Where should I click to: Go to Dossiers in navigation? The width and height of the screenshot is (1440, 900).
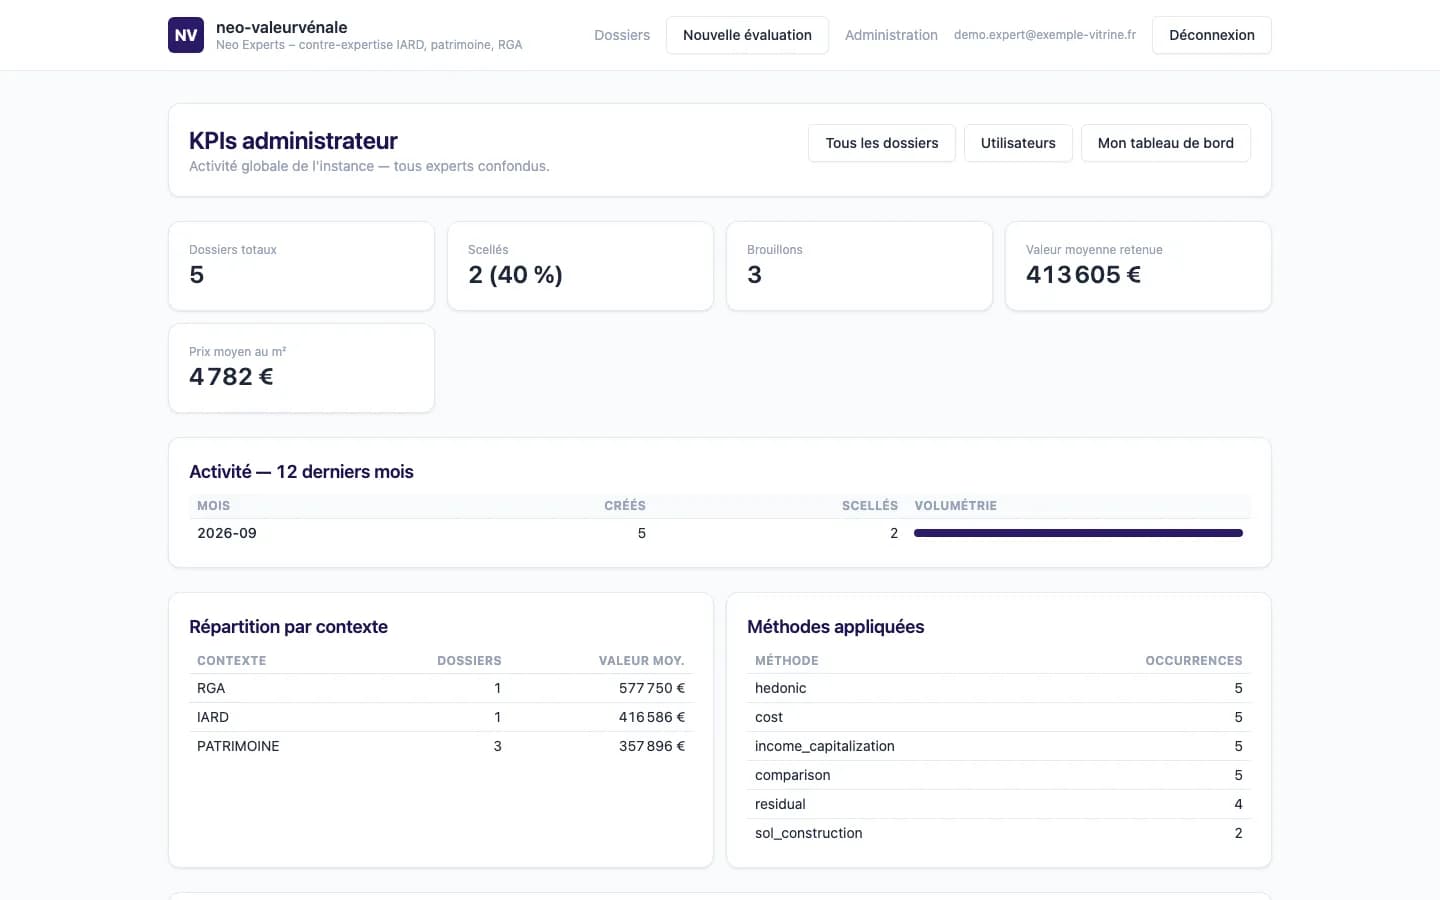(622, 35)
